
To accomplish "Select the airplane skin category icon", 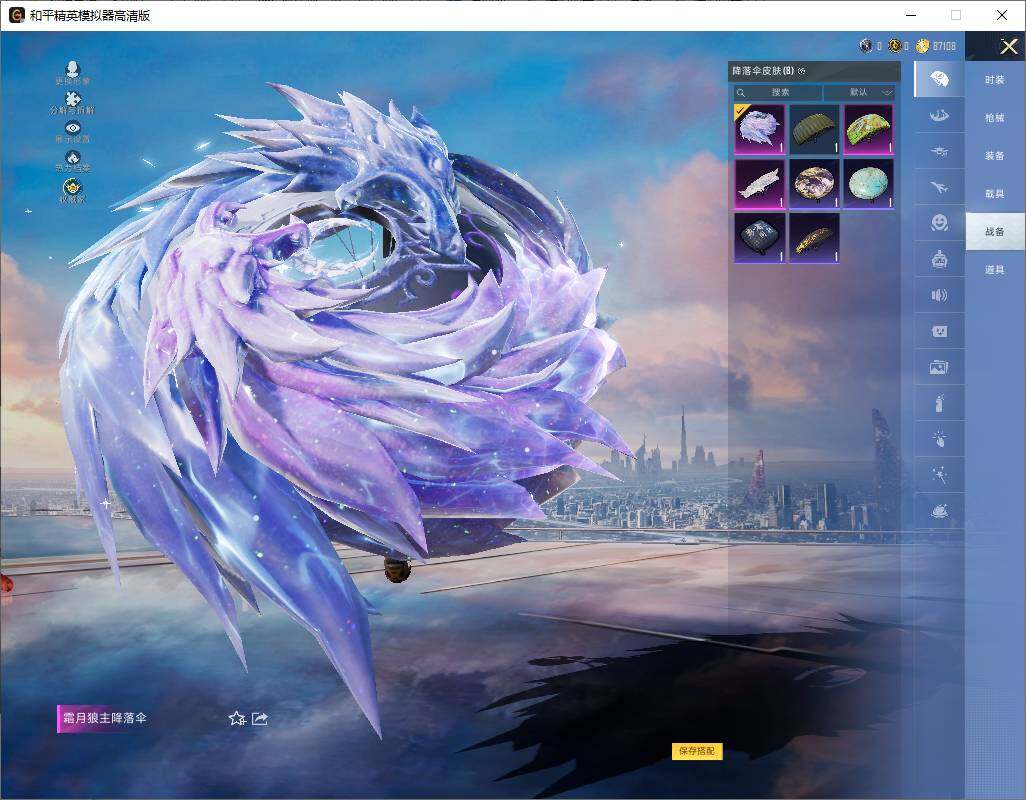I will 939,187.
